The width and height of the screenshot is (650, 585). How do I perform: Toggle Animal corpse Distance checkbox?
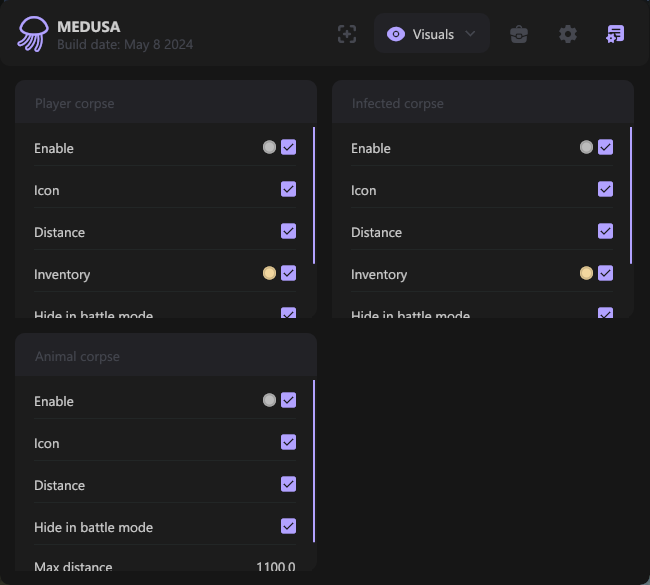point(288,484)
